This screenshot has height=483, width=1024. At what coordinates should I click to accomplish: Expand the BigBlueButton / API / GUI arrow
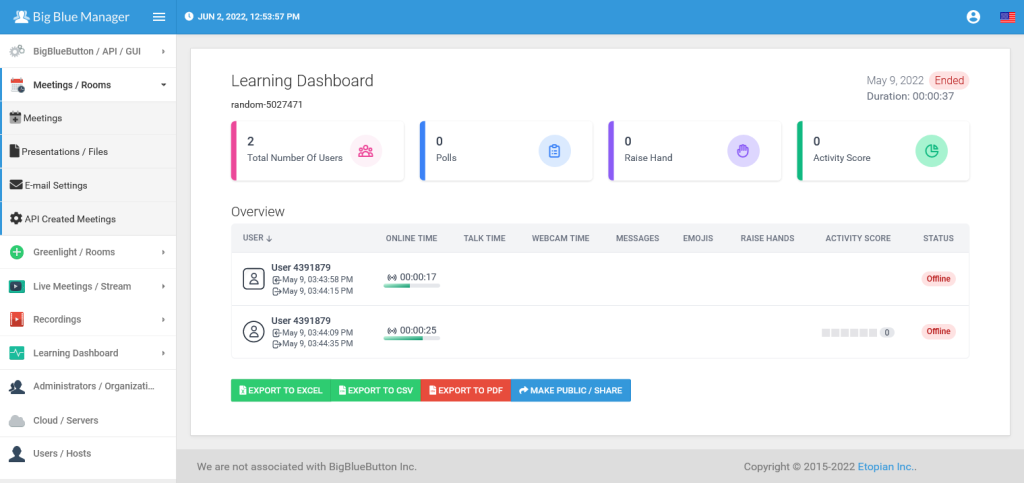click(x=163, y=51)
